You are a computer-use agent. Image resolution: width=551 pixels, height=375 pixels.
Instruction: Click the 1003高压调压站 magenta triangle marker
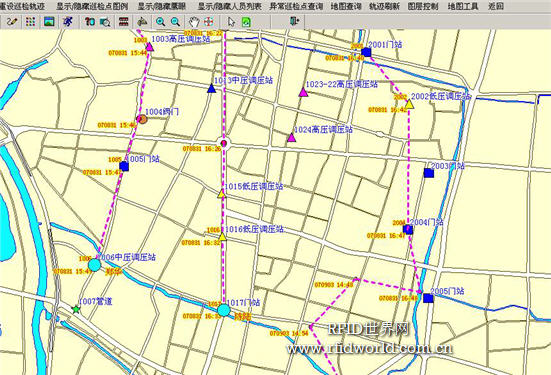coord(150,47)
